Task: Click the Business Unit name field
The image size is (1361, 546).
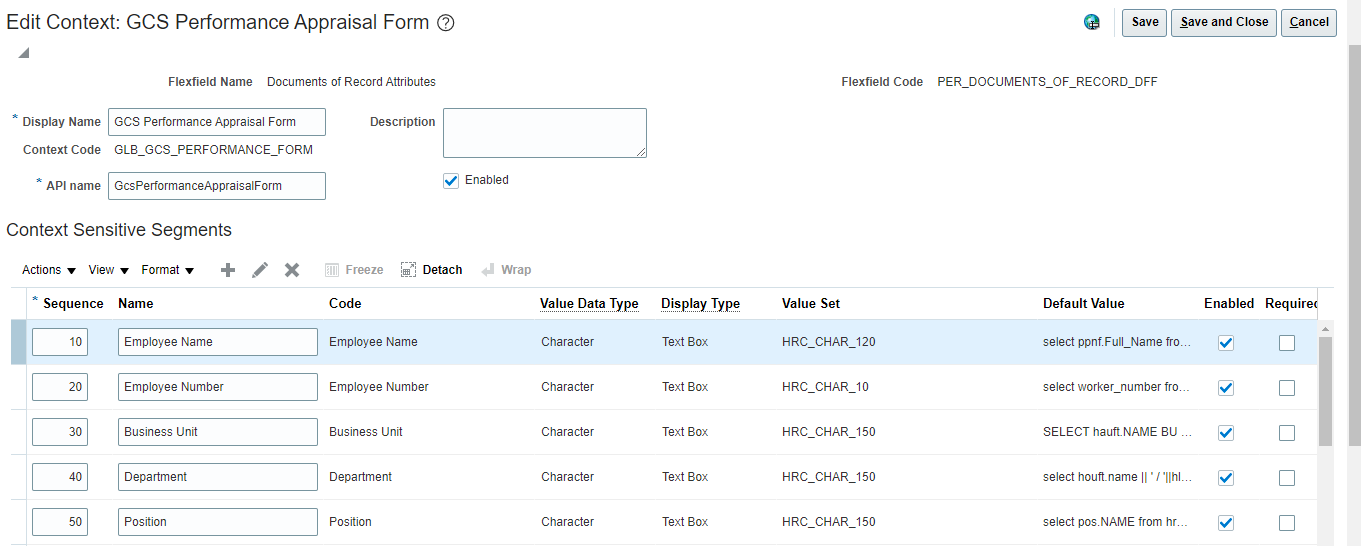Action: tap(218, 432)
